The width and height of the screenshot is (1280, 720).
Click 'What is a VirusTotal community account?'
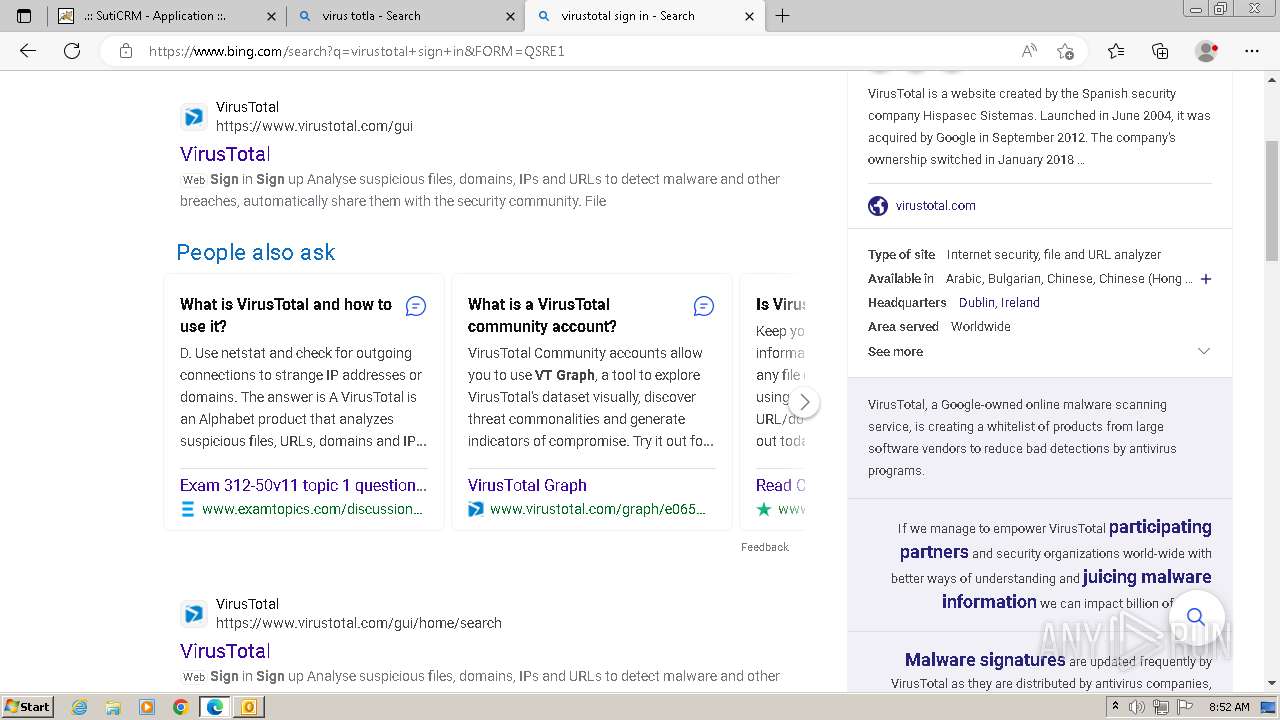pos(542,315)
